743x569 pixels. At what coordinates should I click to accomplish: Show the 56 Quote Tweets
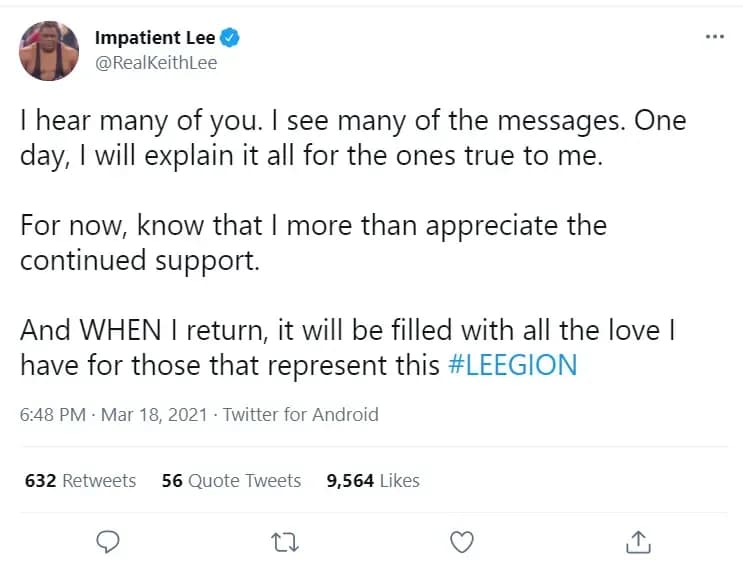pos(231,481)
